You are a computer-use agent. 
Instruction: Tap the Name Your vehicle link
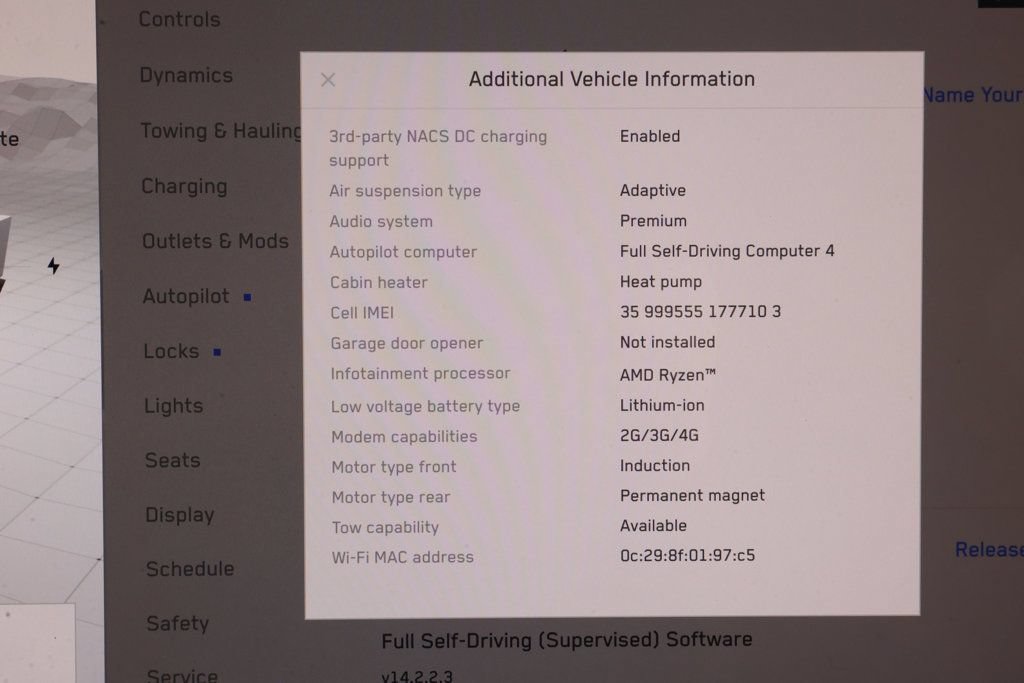point(973,95)
